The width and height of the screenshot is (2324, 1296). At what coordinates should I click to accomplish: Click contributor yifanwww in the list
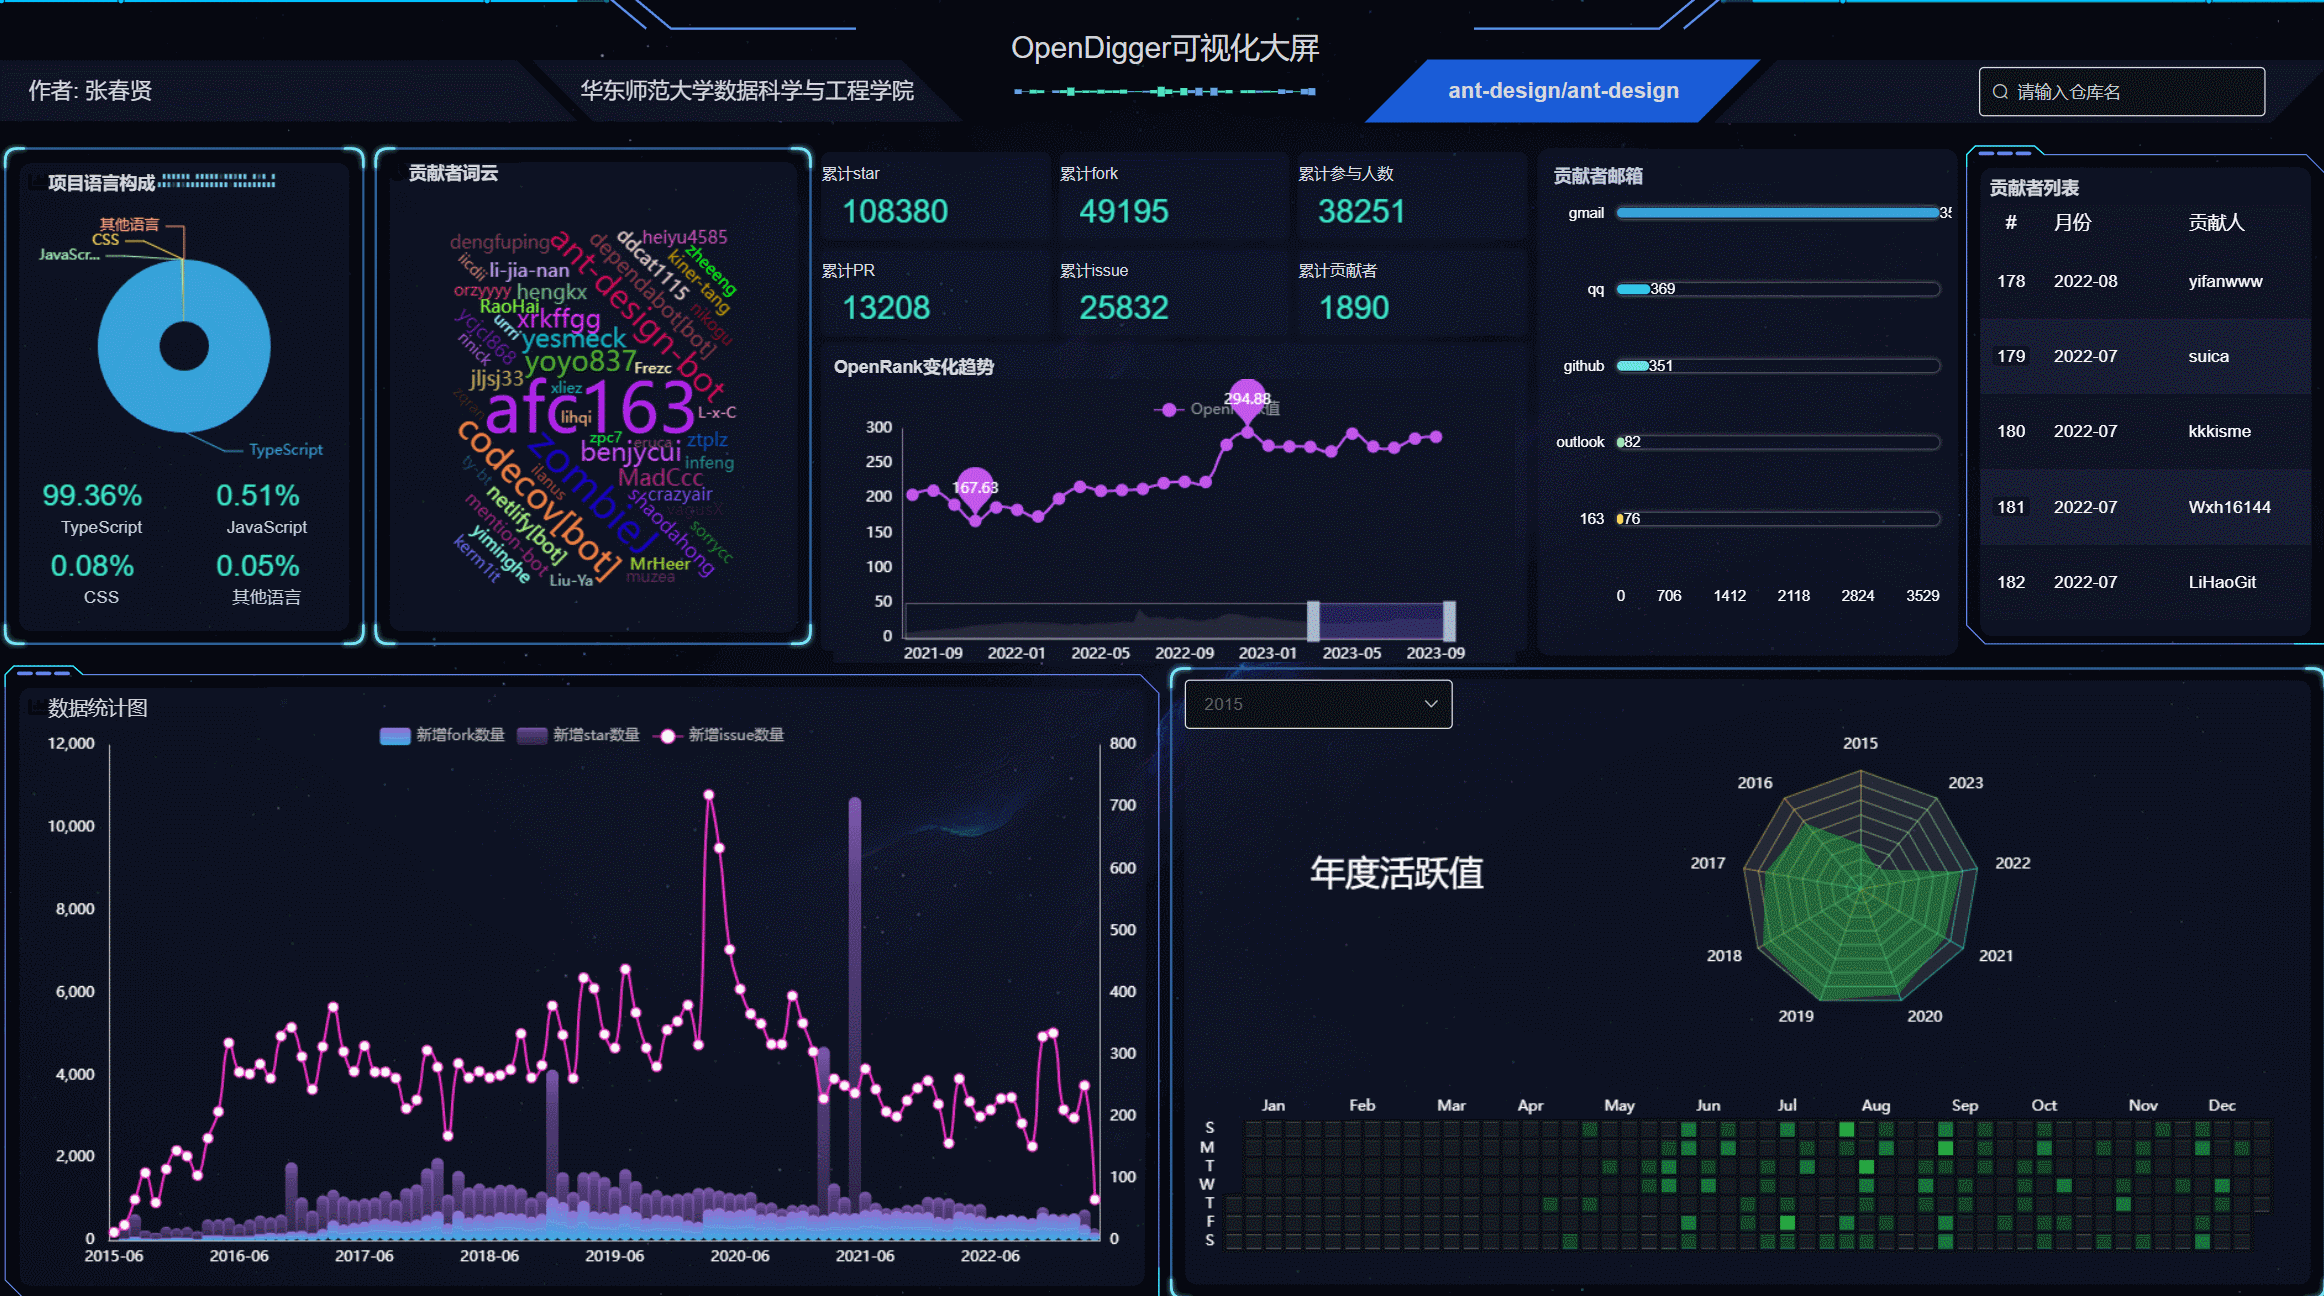tap(2224, 281)
